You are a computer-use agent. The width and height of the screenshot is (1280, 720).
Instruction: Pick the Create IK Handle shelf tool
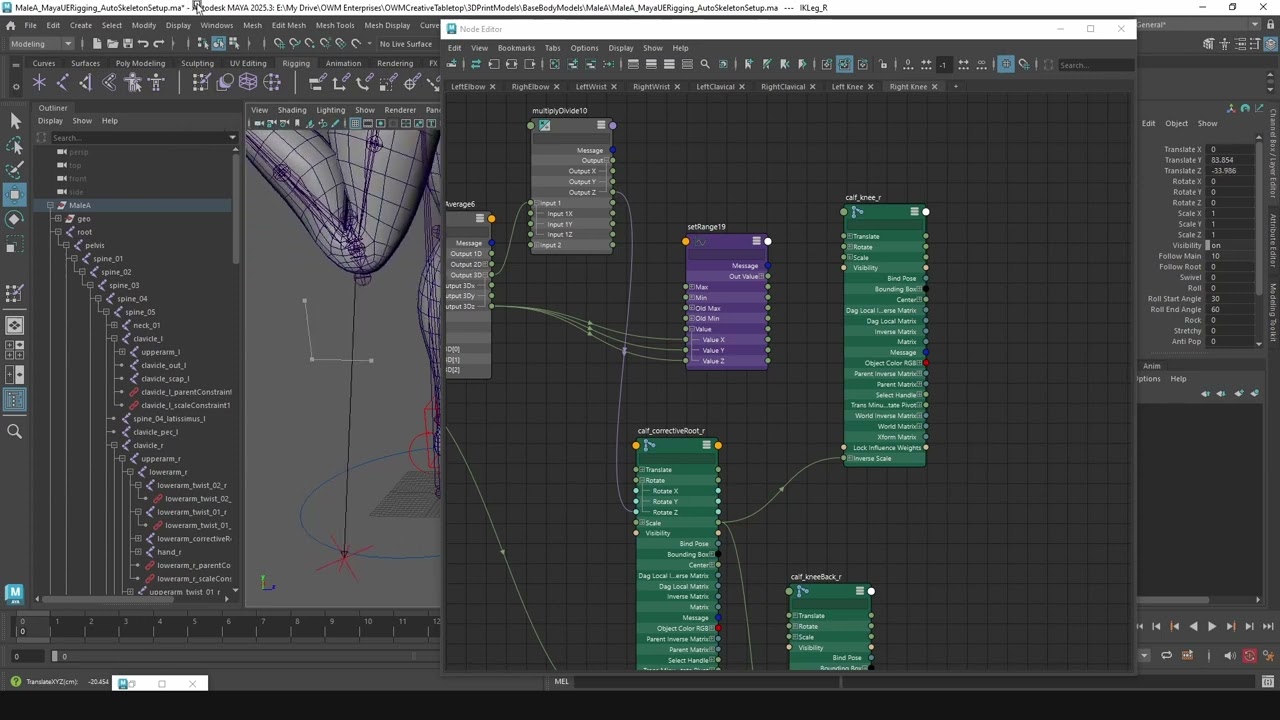point(86,83)
